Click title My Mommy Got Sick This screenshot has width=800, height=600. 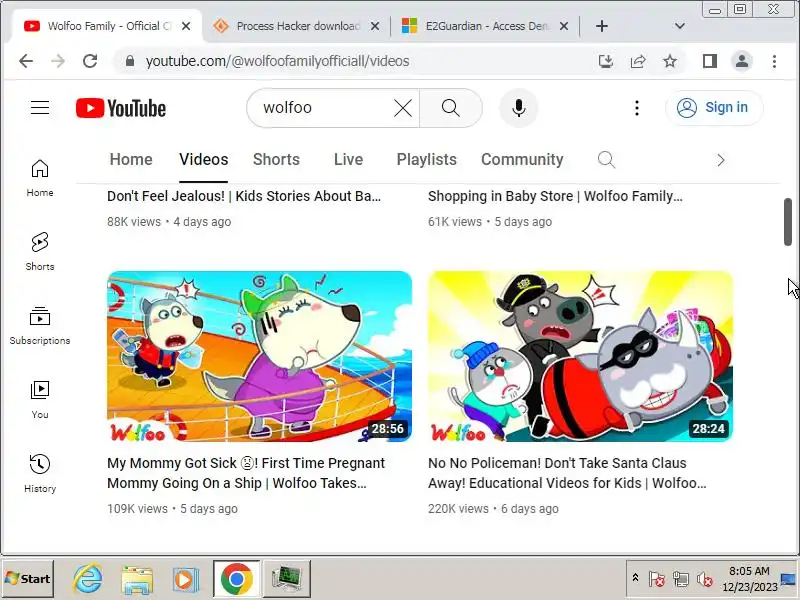pos(246,473)
